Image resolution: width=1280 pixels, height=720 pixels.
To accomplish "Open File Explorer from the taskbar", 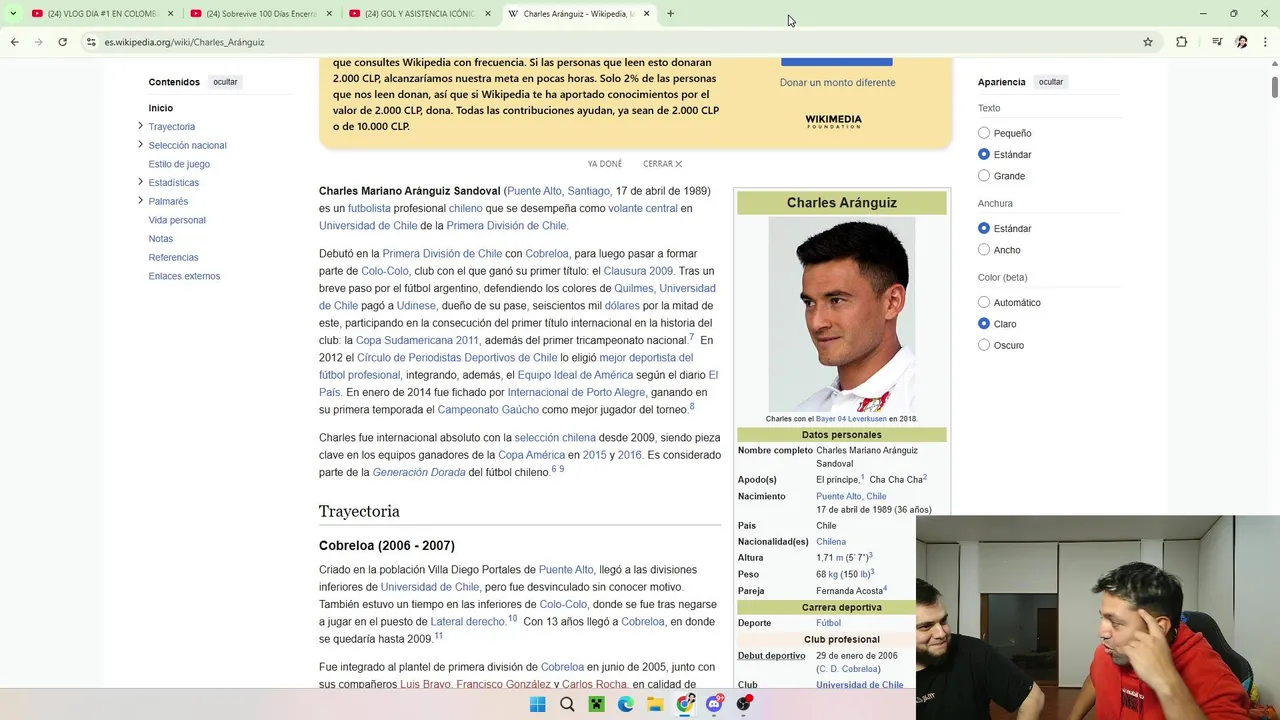I will click(x=655, y=704).
